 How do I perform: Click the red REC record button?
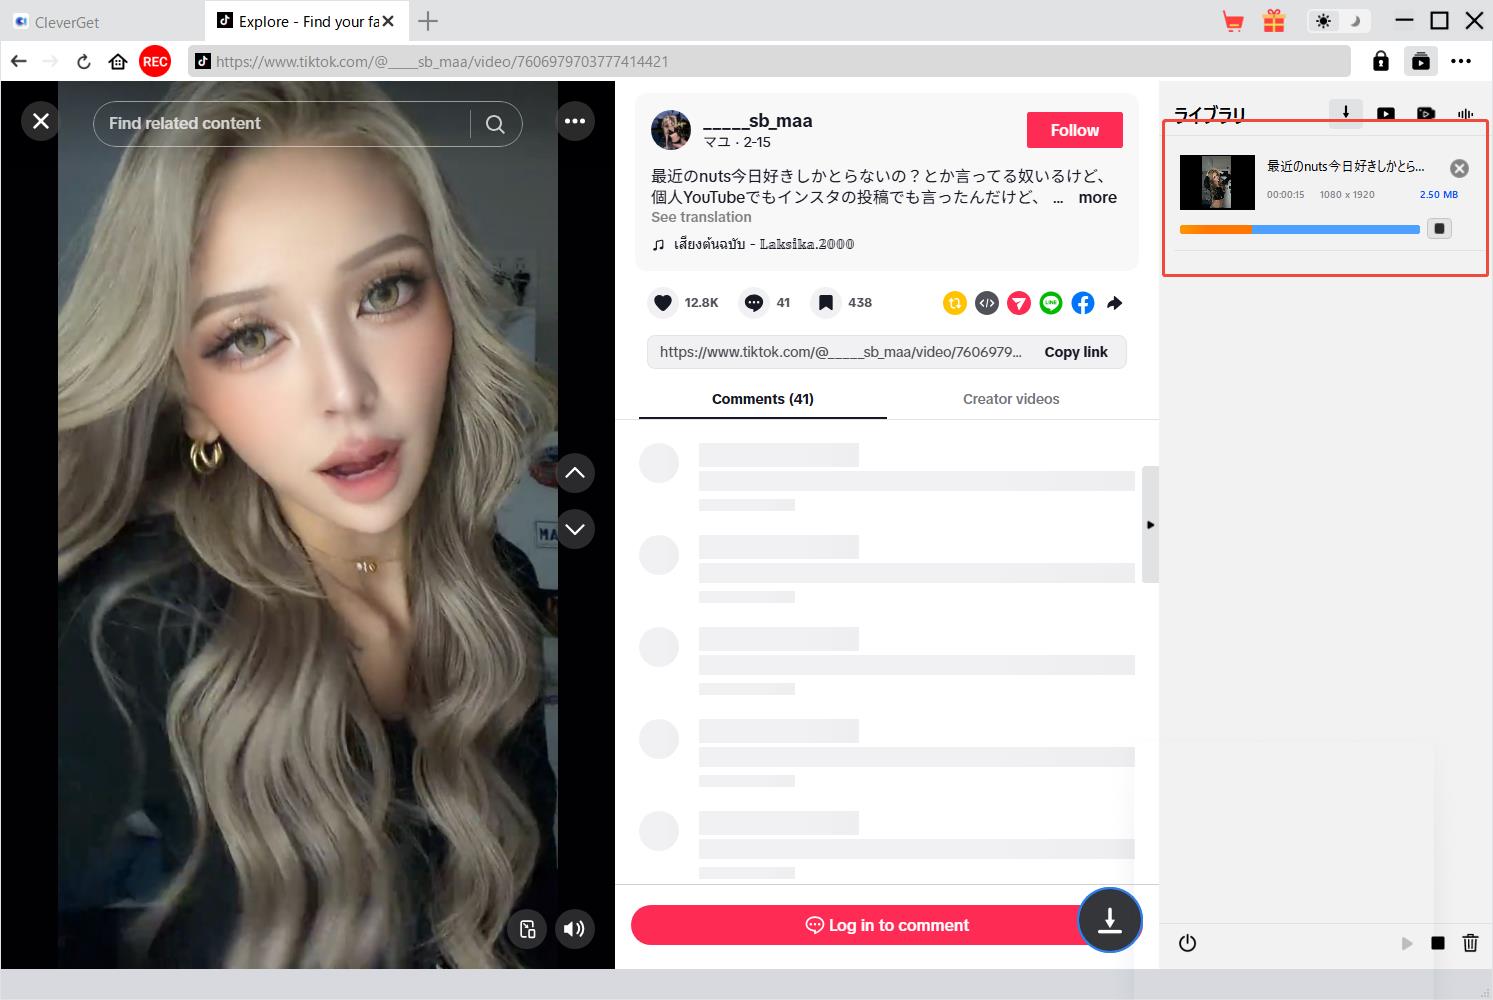[x=155, y=62]
